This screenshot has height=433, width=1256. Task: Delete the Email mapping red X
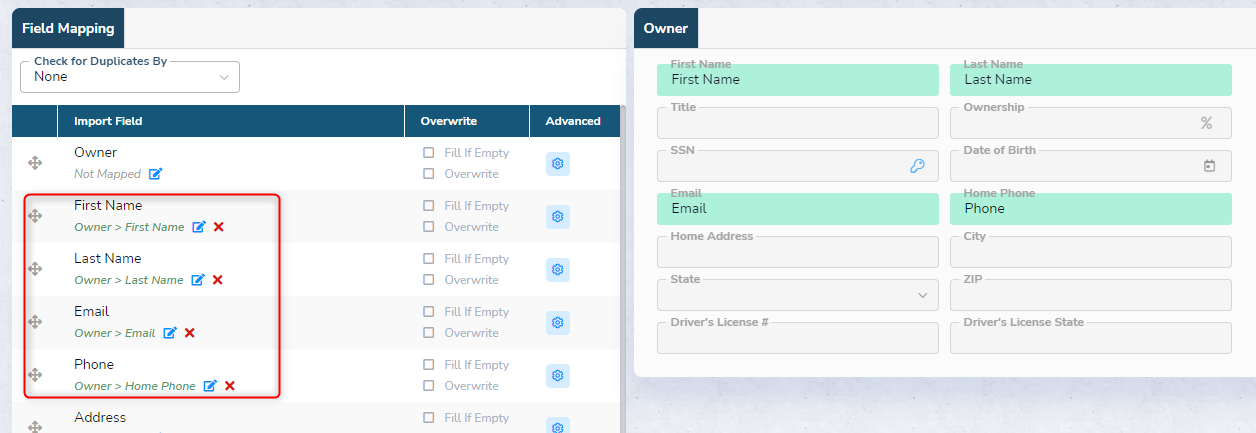[189, 333]
